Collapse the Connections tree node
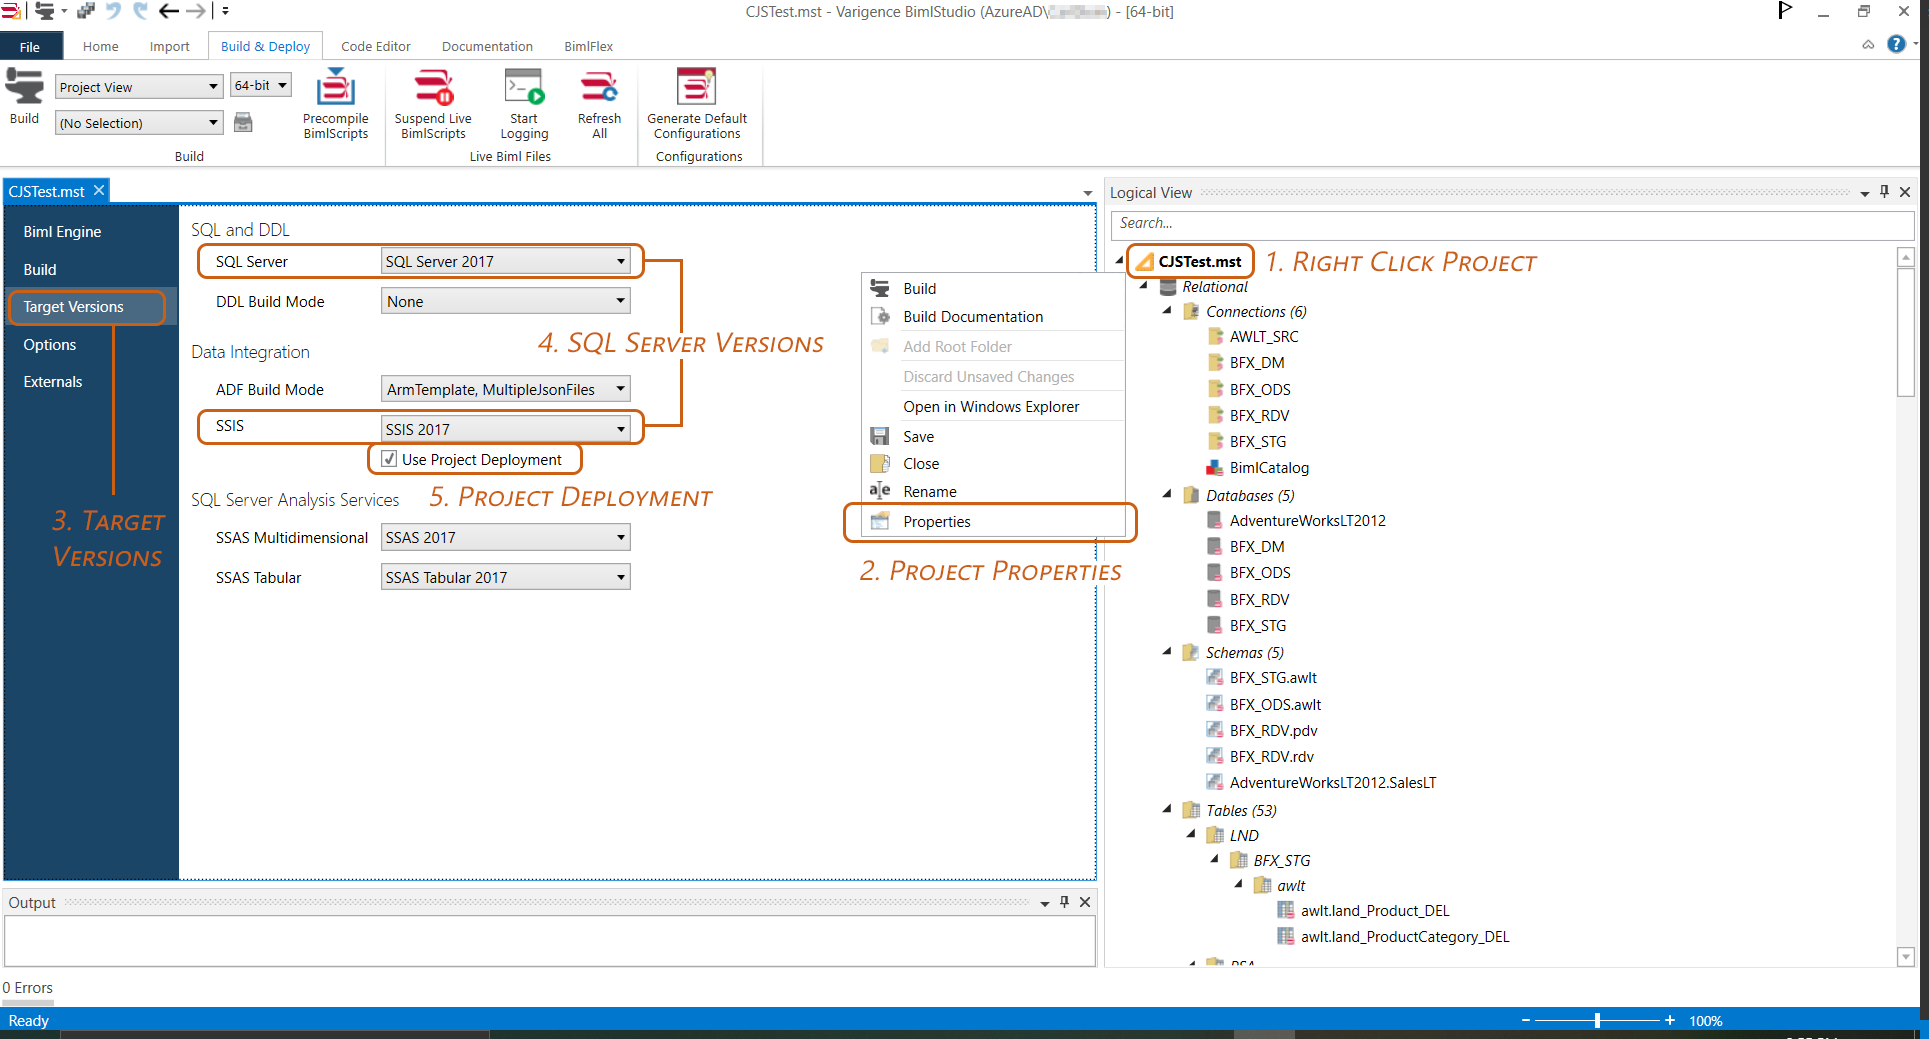1929x1039 pixels. coord(1167,311)
